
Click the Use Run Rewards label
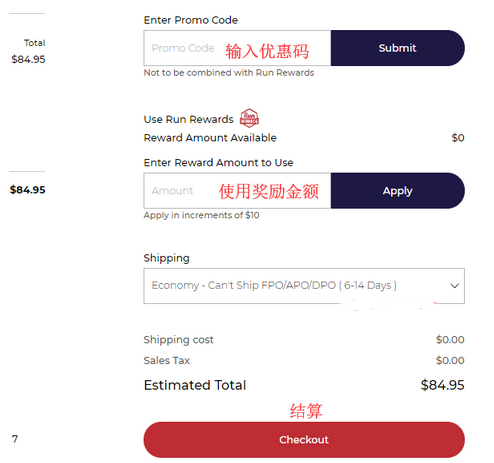(188, 119)
